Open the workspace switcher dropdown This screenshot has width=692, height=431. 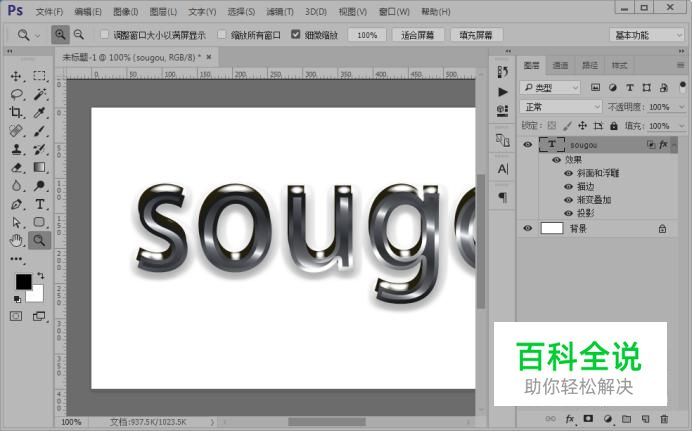pos(647,35)
